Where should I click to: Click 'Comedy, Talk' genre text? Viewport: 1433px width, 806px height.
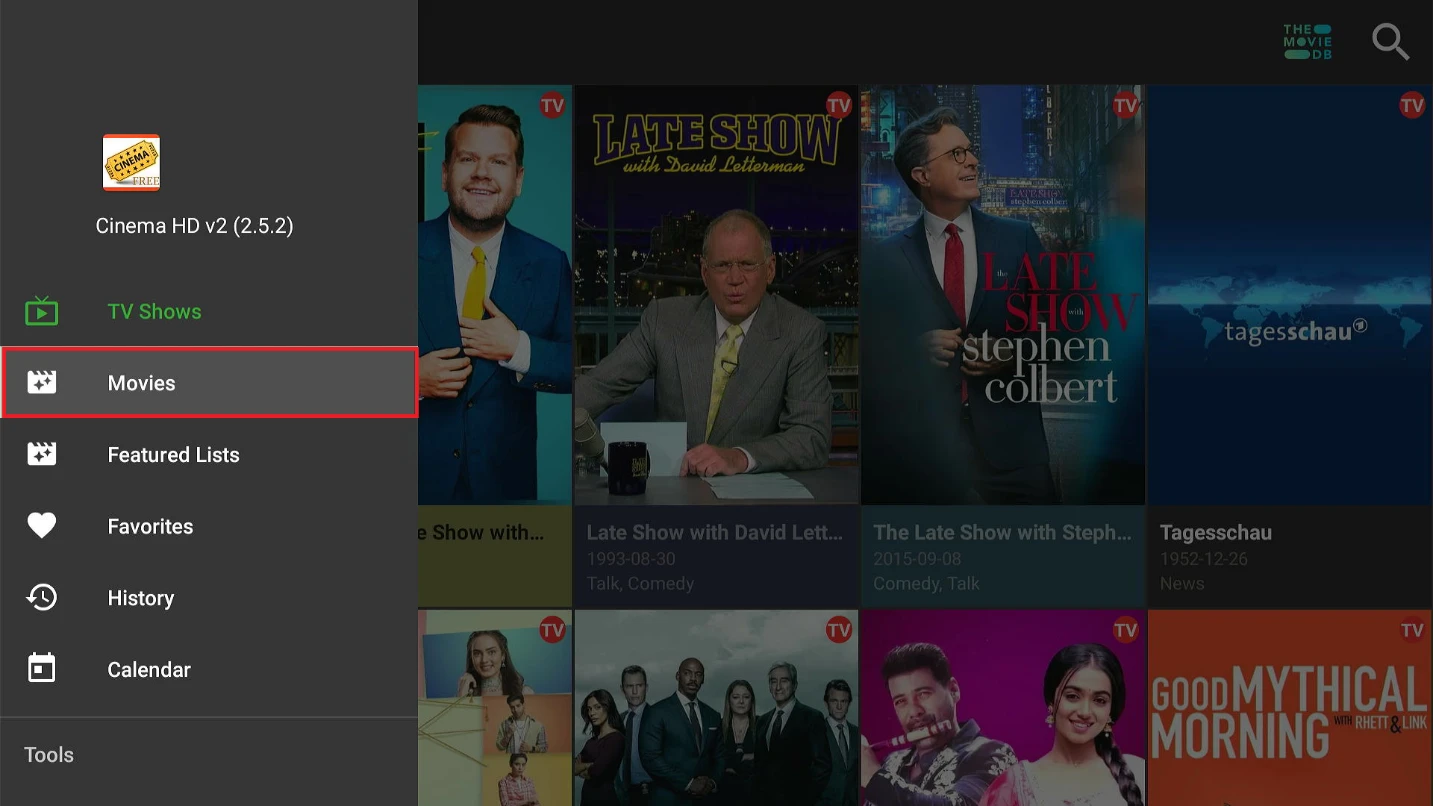tap(926, 583)
